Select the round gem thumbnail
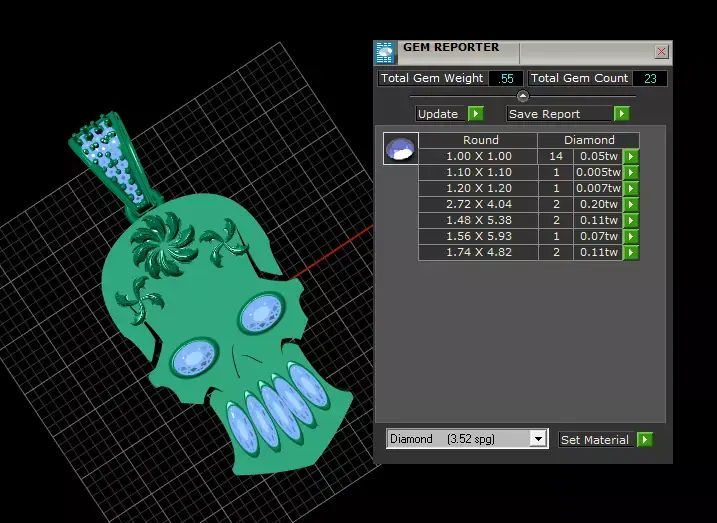 tap(401, 149)
